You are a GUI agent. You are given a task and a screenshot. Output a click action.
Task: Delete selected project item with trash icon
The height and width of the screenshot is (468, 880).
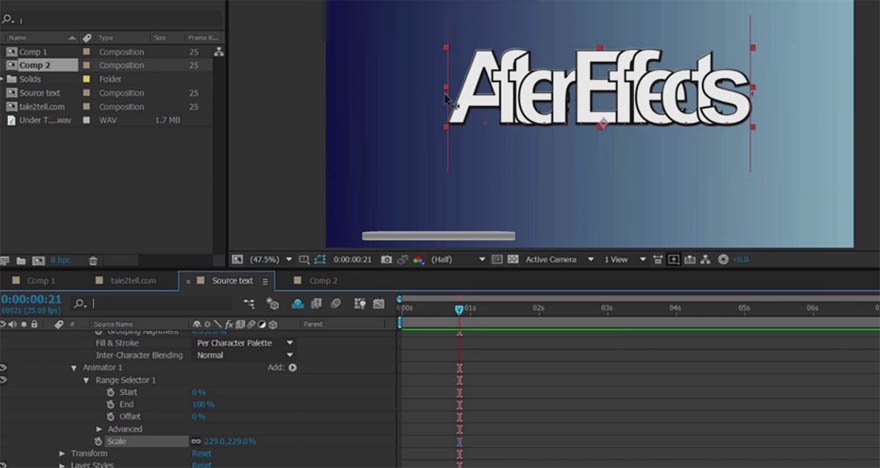[93, 260]
